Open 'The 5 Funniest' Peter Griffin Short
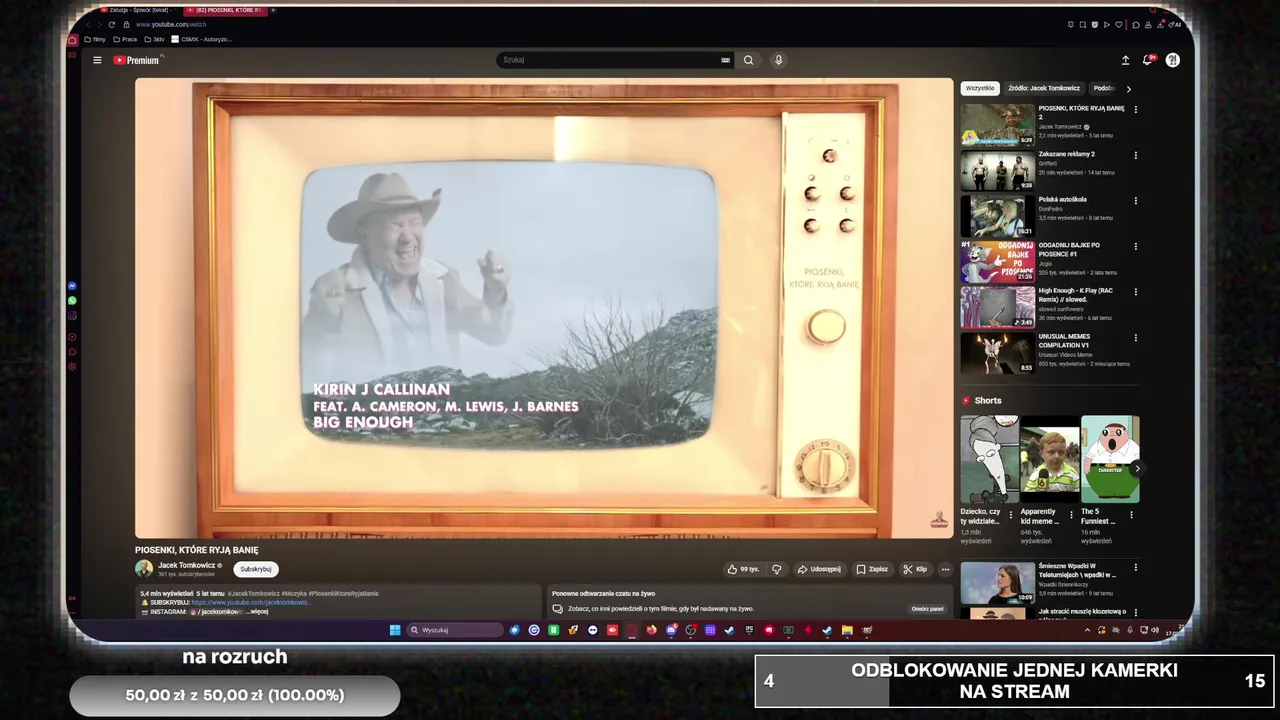The height and width of the screenshot is (720, 1280). 1110,460
